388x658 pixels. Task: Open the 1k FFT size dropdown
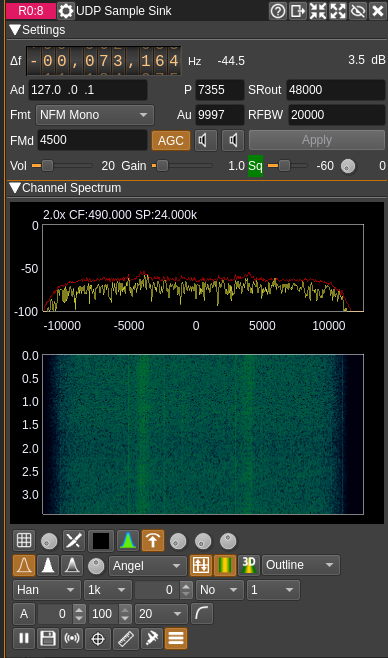point(108,590)
